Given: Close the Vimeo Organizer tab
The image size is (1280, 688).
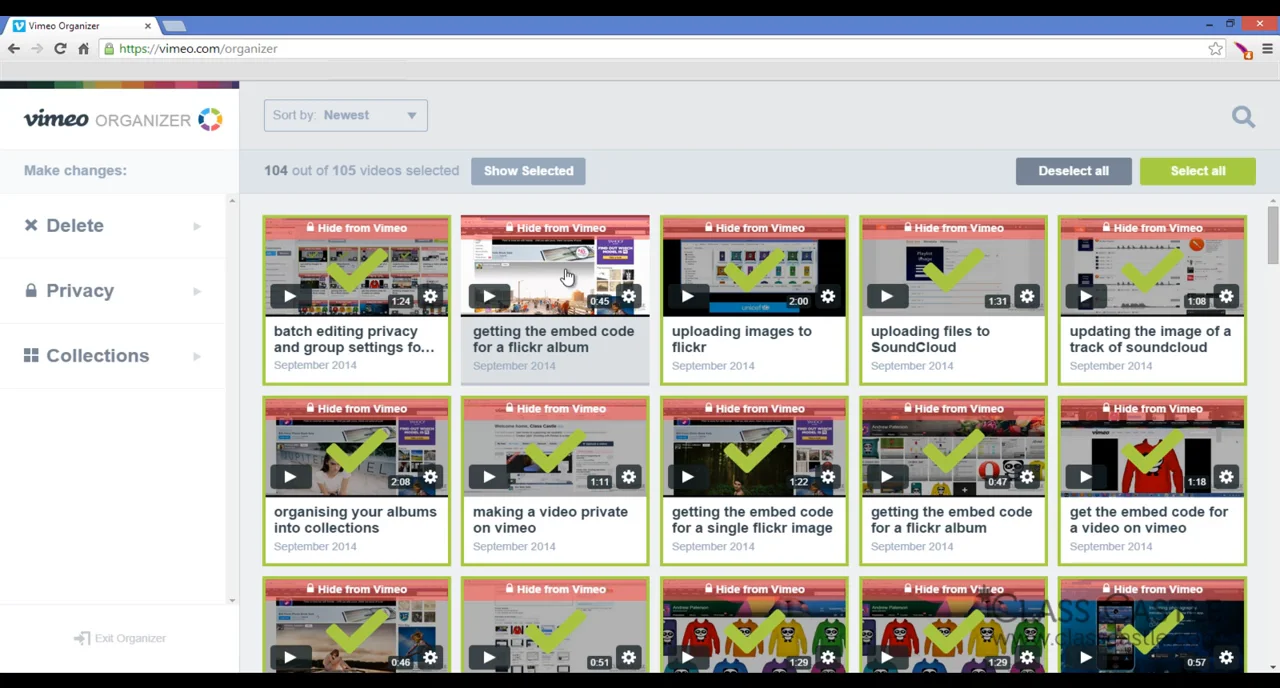Looking at the screenshot, I should tap(148, 25).
